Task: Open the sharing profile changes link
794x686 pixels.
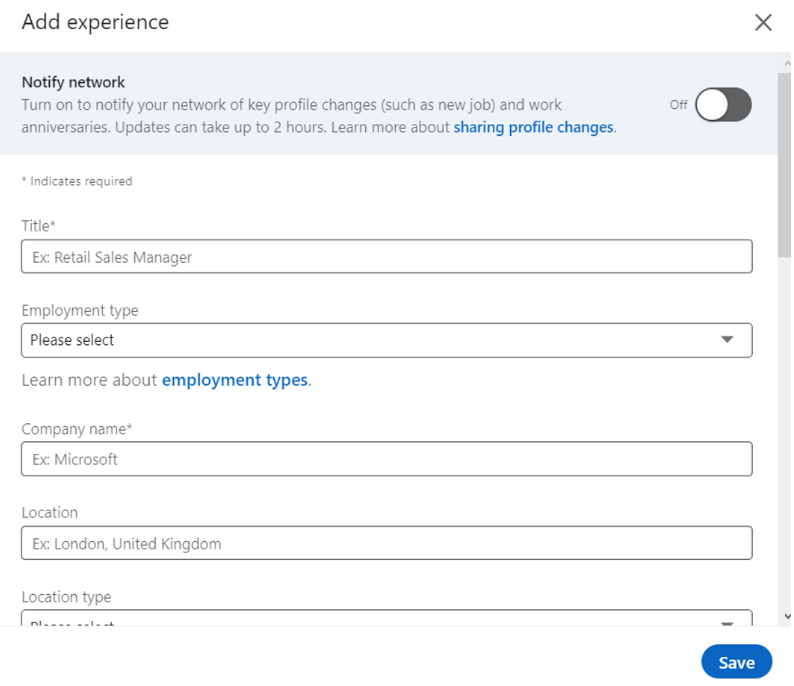Action: [x=533, y=127]
